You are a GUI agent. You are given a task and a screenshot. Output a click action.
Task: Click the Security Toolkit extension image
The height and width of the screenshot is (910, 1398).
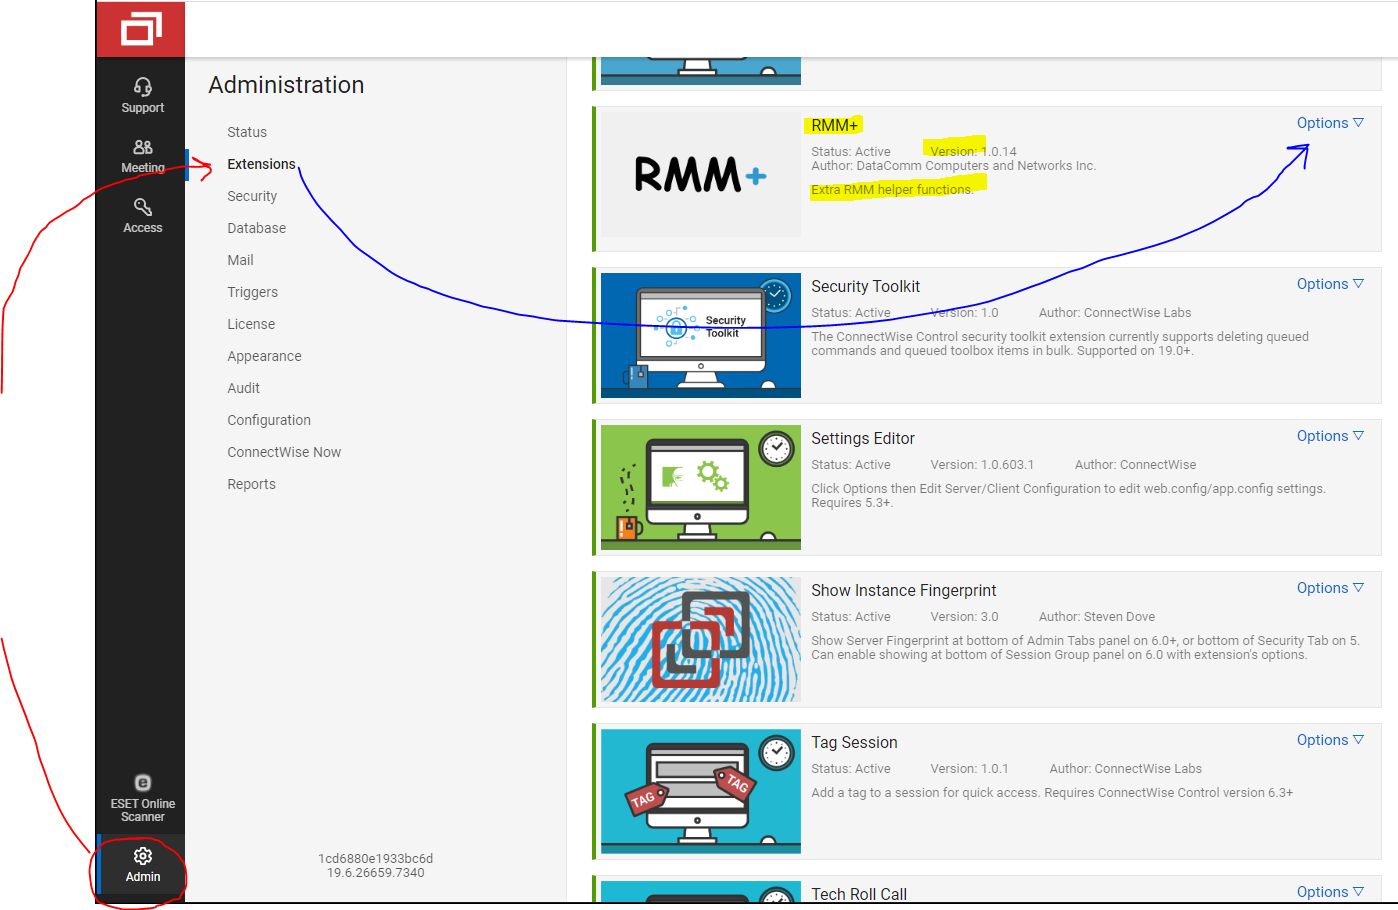tap(700, 335)
